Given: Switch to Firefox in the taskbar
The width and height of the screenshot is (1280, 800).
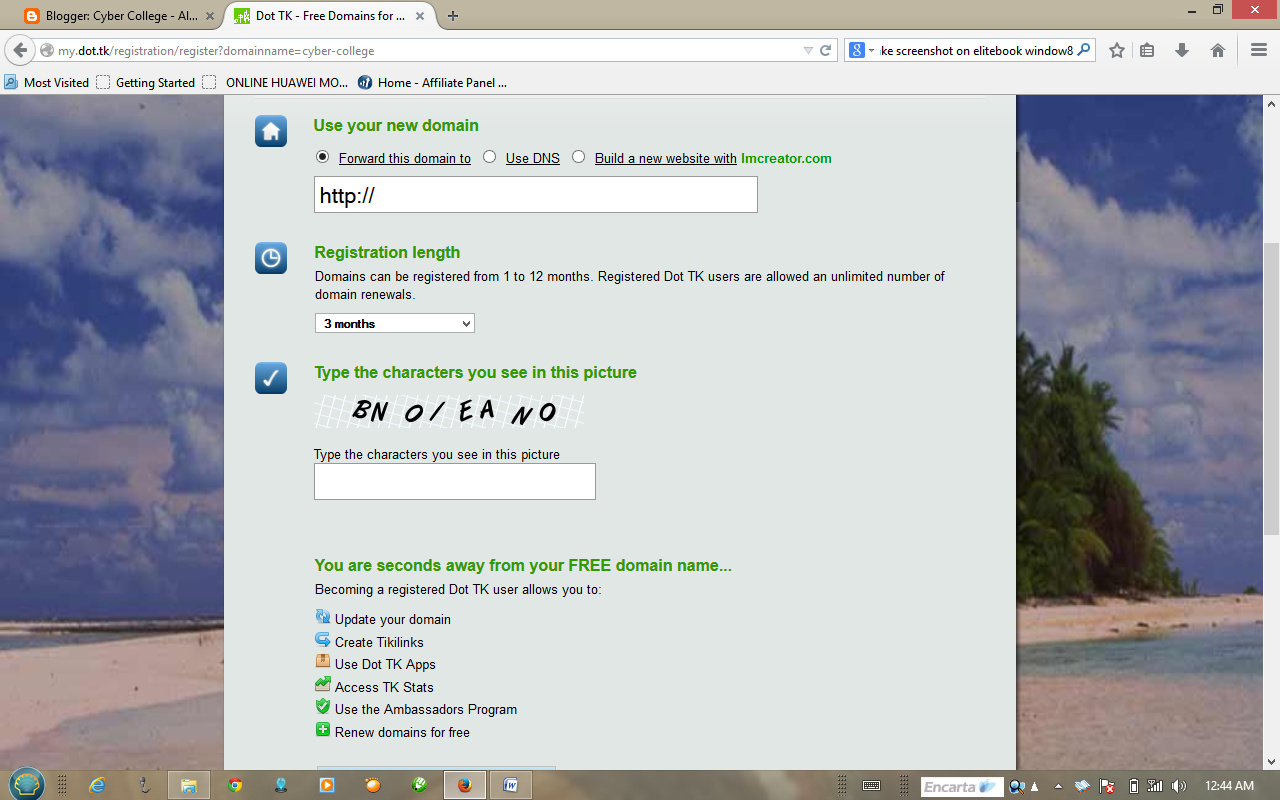Looking at the screenshot, I should click(x=464, y=785).
